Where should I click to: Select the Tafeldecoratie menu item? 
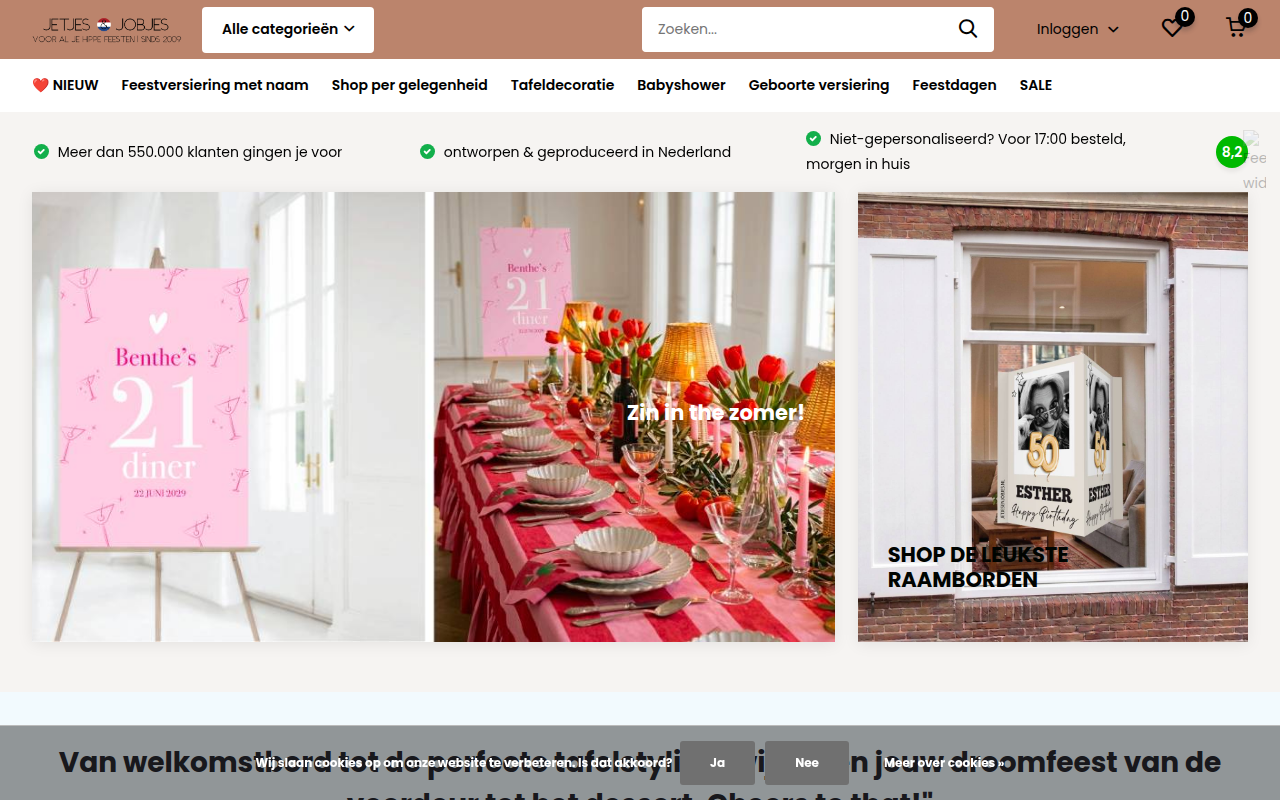tap(562, 85)
